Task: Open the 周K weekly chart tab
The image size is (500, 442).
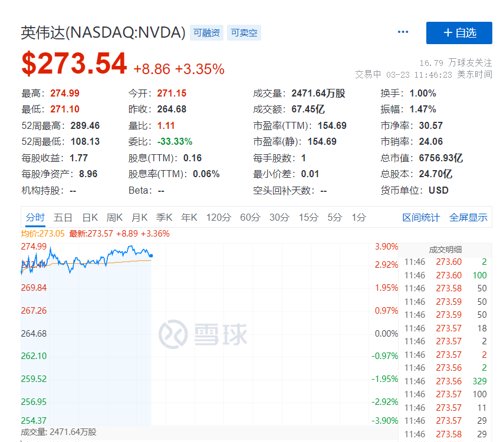Action: click(x=114, y=218)
